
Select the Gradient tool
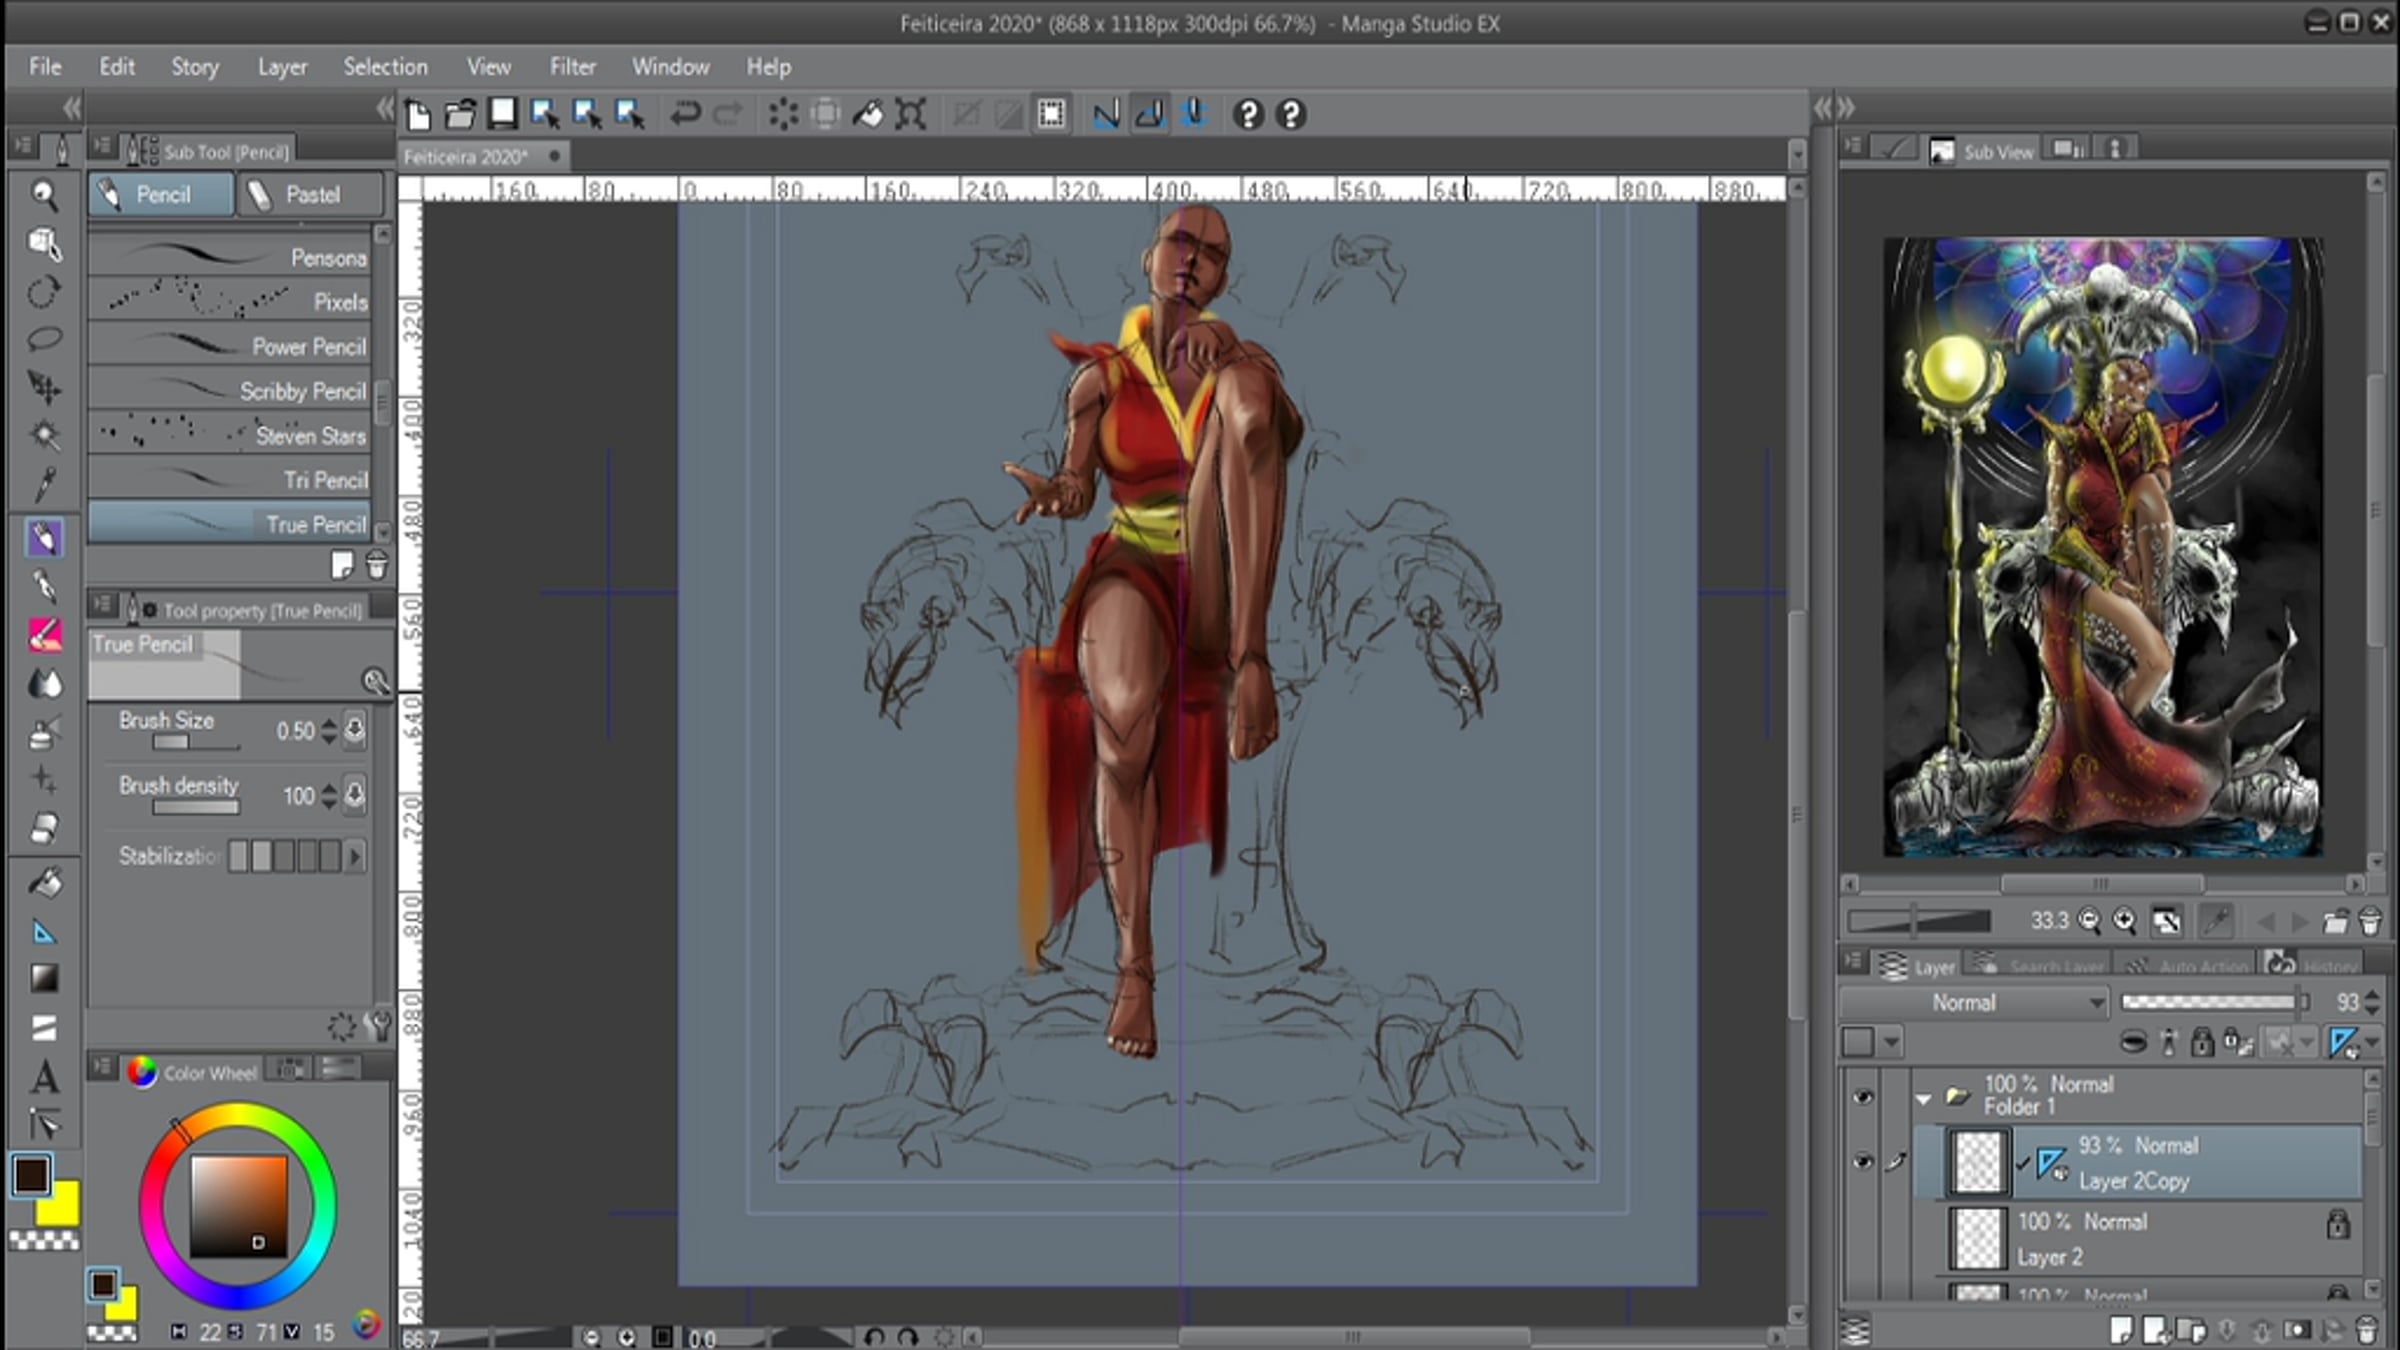click(x=44, y=978)
